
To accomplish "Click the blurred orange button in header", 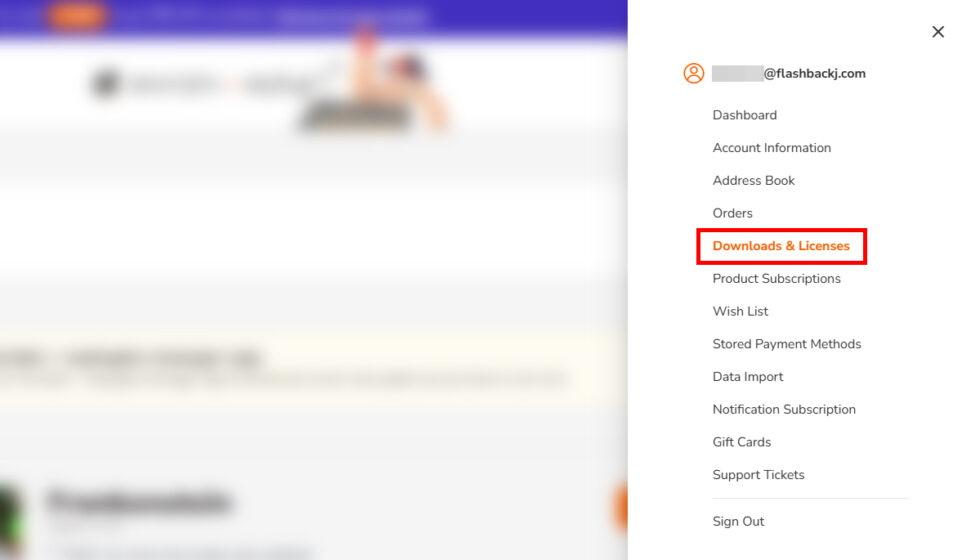I will pyautogui.click(x=77, y=16).
